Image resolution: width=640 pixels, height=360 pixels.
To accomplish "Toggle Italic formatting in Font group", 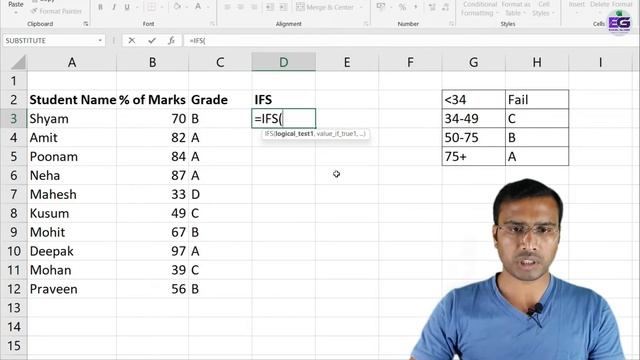I will pos(114,7).
